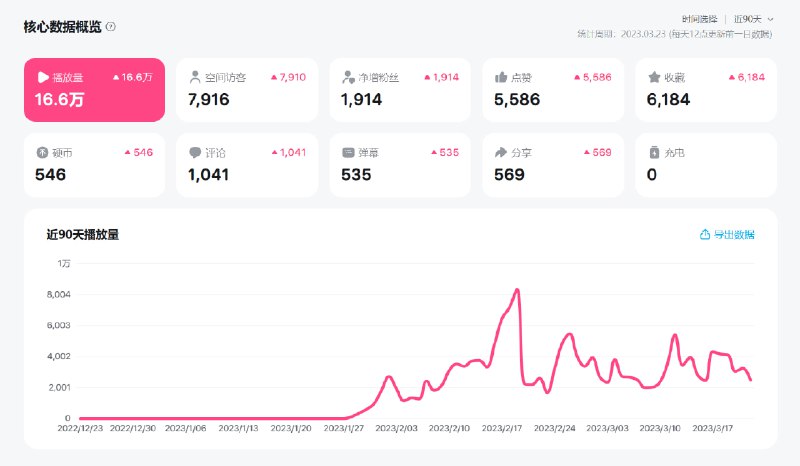Click the help icon beside 核心数据概览
This screenshot has height=466, width=800.
(x=111, y=27)
